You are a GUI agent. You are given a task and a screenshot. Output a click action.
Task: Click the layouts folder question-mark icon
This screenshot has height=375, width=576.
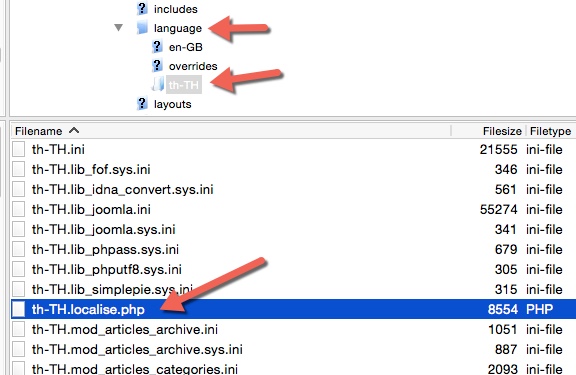pos(142,104)
